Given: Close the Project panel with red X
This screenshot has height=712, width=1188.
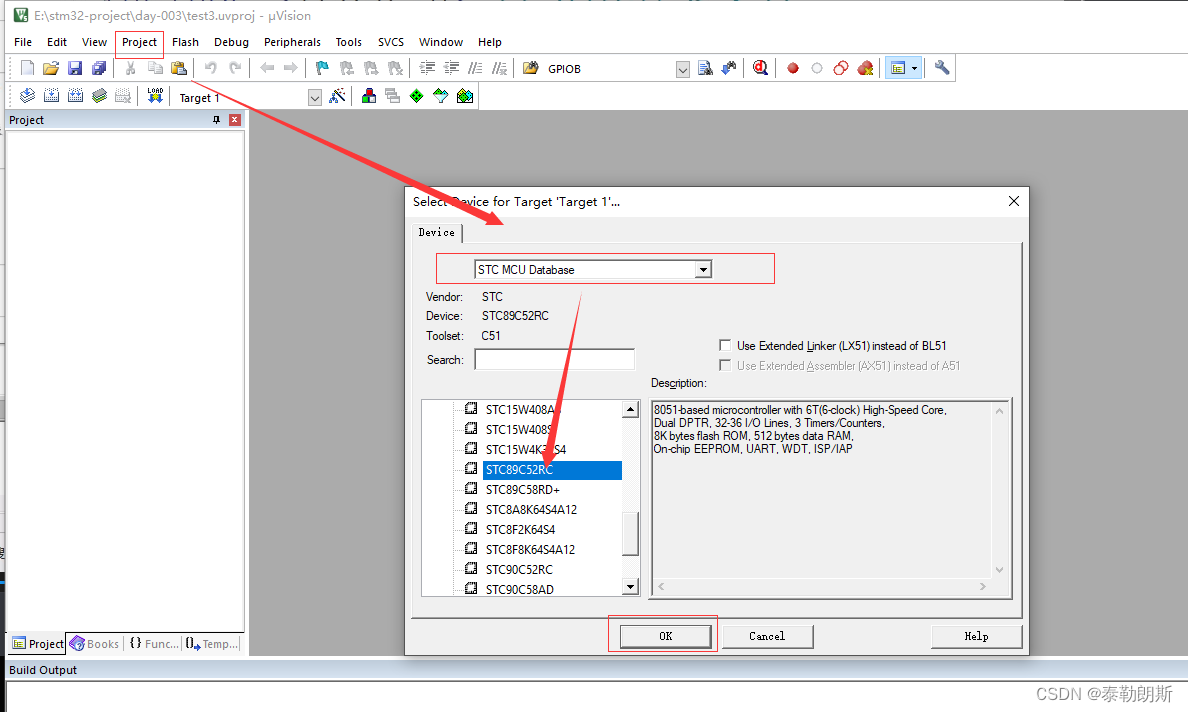Looking at the screenshot, I should pos(235,120).
